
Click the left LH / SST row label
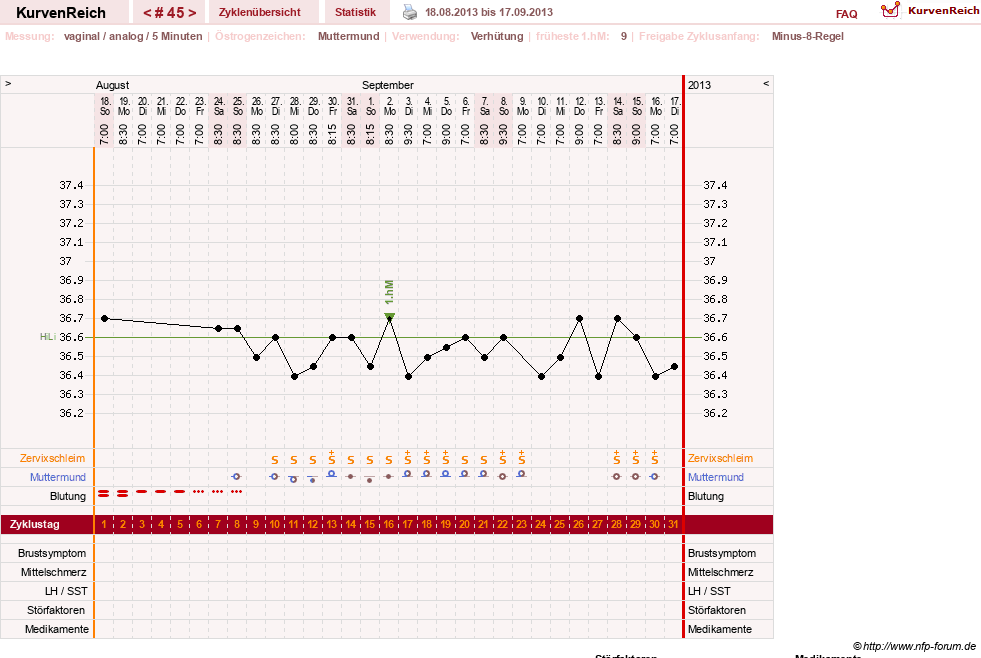[66, 591]
